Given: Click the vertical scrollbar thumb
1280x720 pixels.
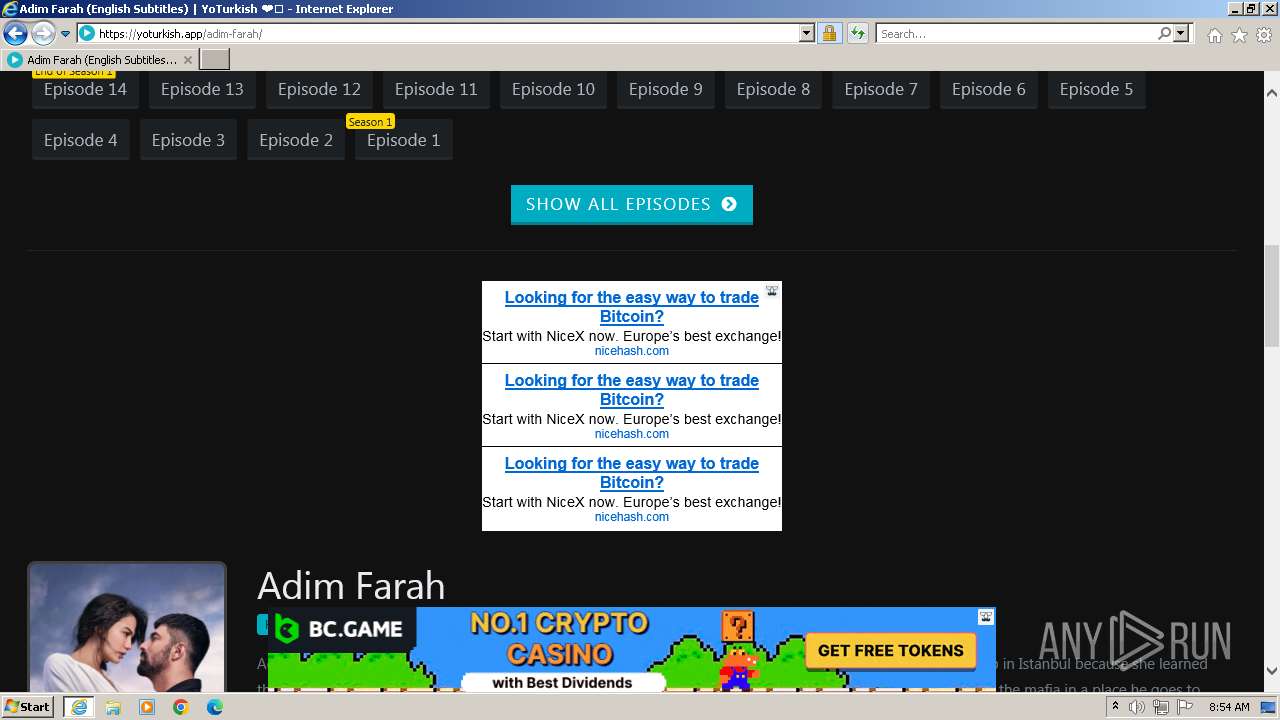Looking at the screenshot, I should [1271, 296].
